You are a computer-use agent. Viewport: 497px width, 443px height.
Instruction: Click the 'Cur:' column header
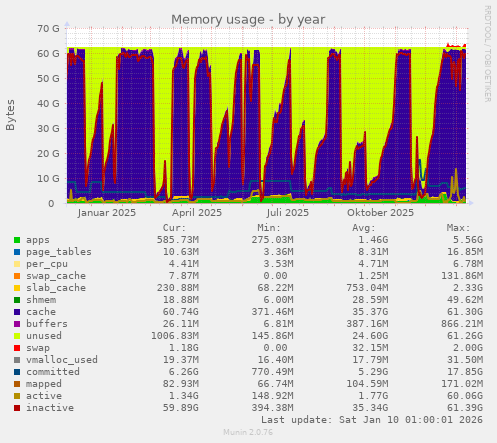(174, 228)
